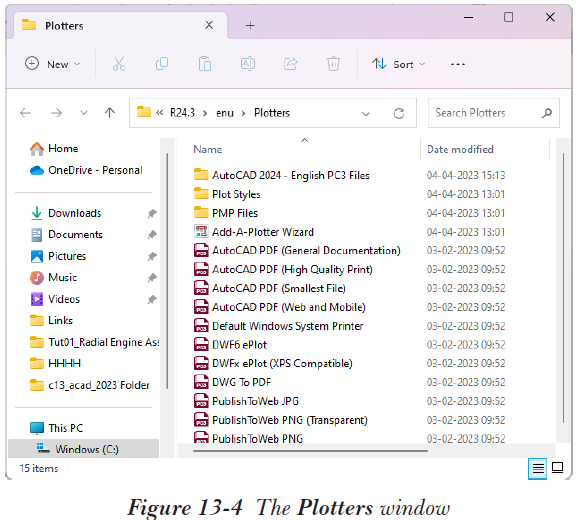Select Windows (C:) drive
The image size is (578, 520).
(83, 449)
